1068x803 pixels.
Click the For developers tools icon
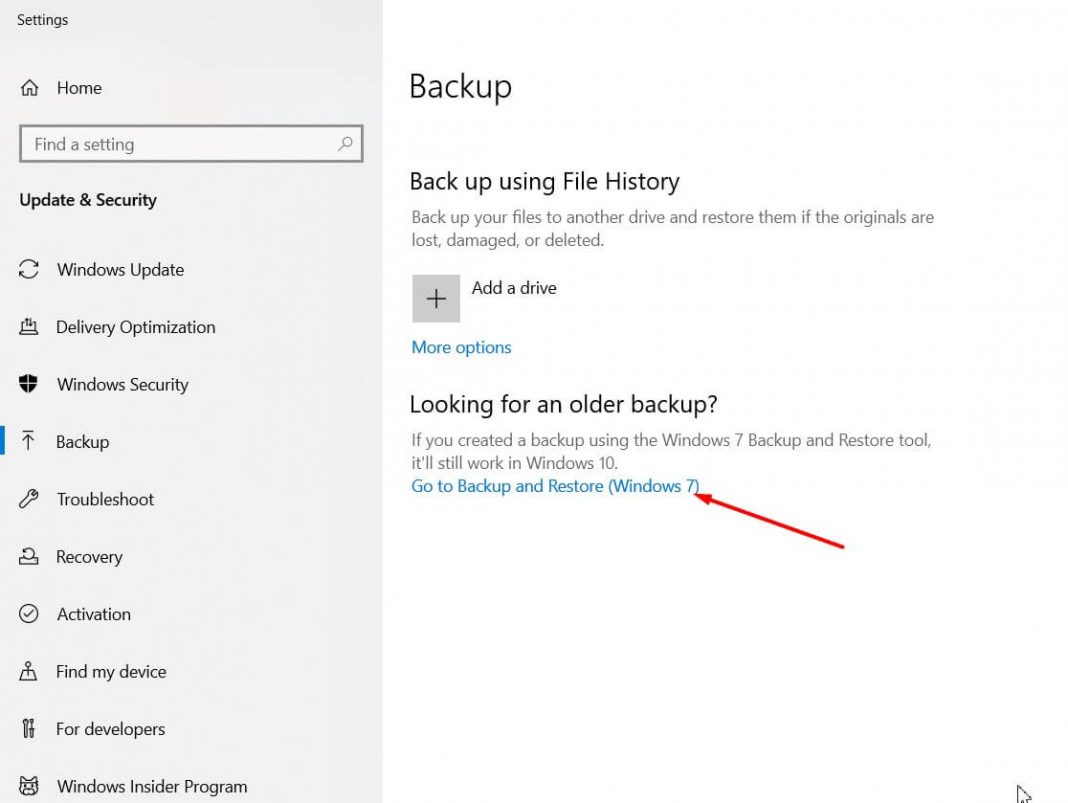click(x=28, y=728)
